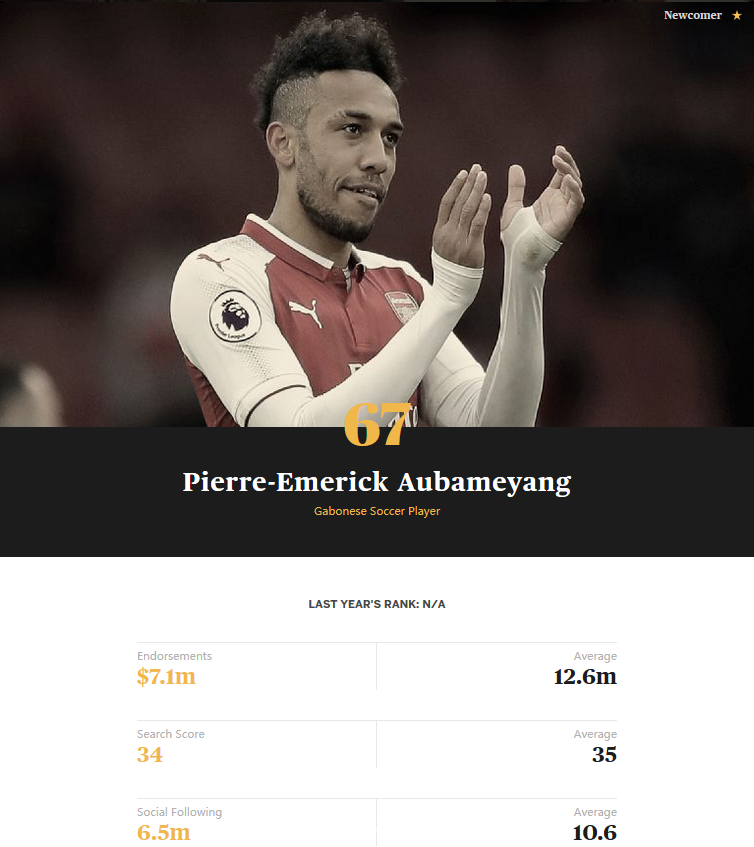Click the Newcomer label text

(692, 15)
